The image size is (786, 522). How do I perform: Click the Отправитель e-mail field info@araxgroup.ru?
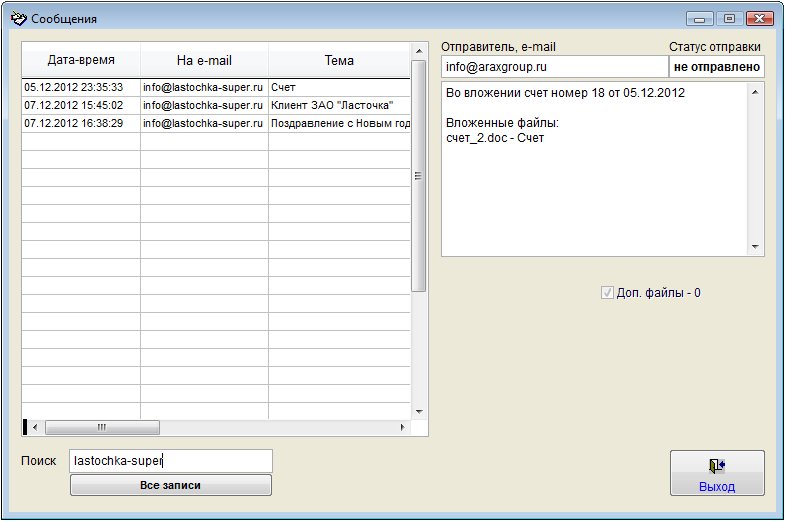click(555, 67)
